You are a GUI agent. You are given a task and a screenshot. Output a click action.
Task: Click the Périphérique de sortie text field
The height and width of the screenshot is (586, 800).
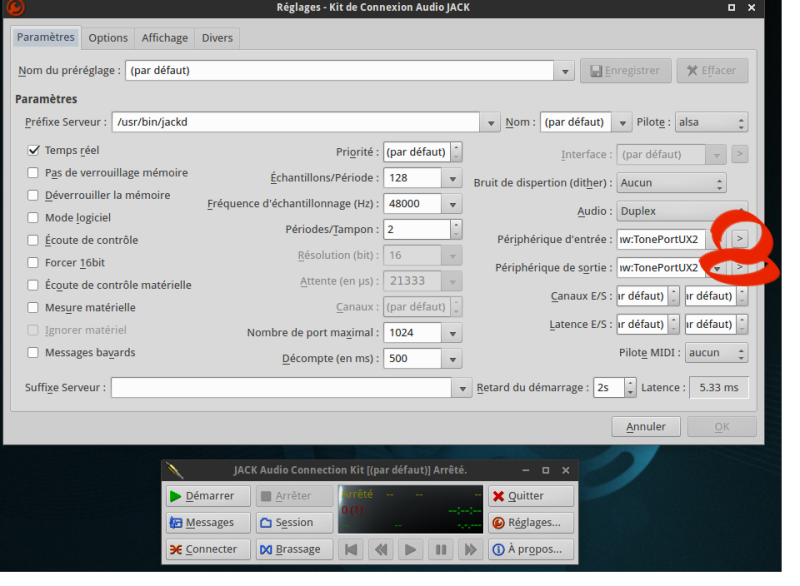click(661, 268)
